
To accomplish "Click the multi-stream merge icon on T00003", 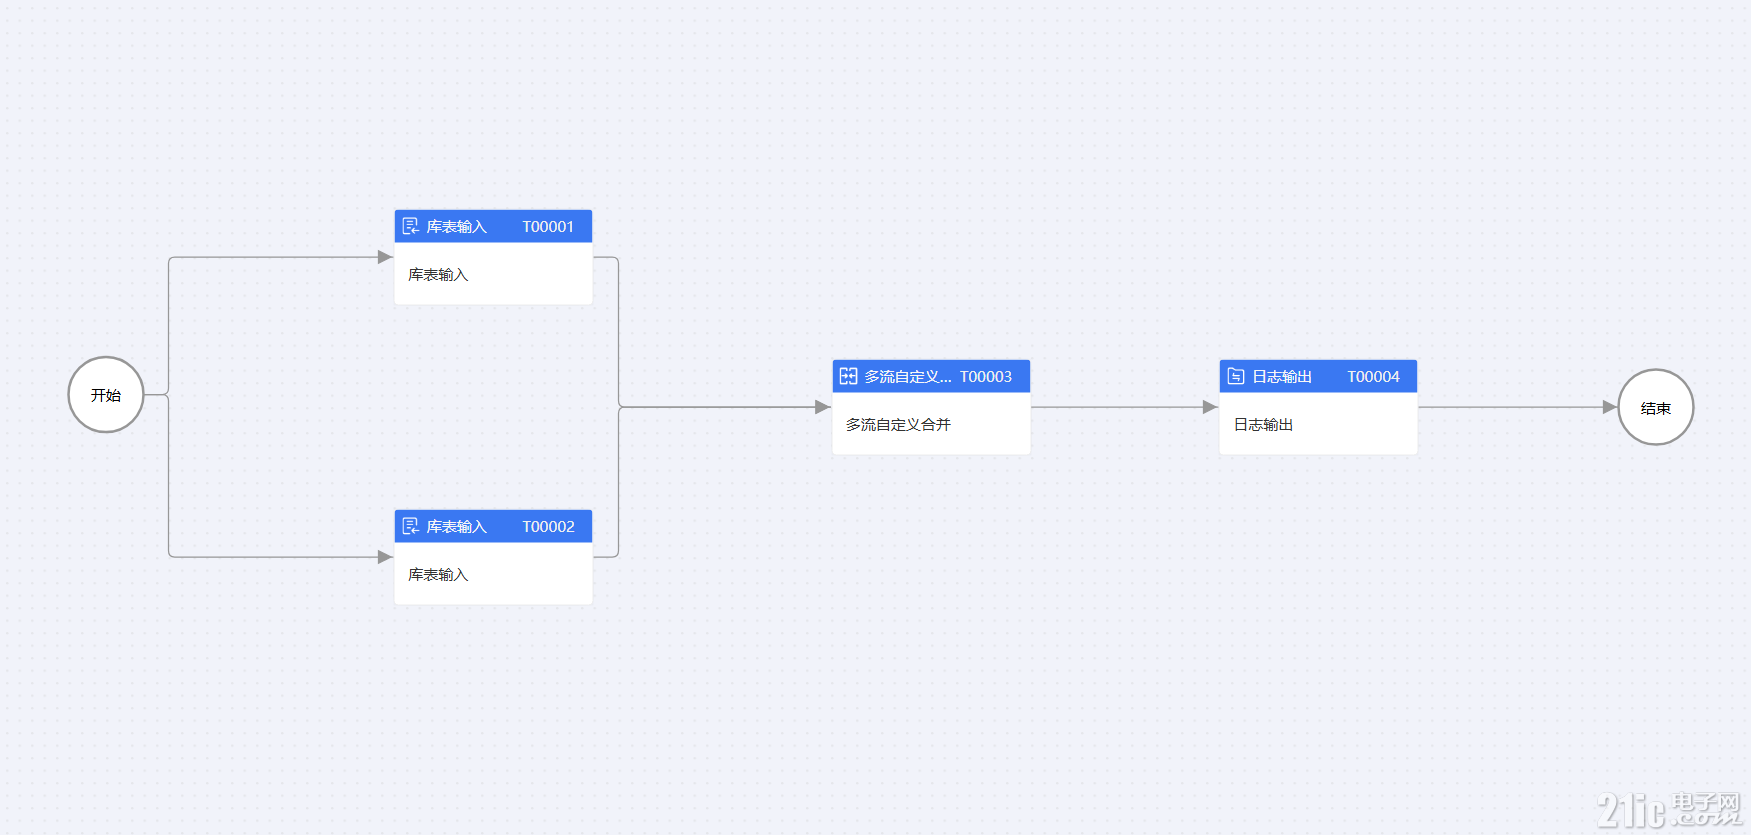I will tap(848, 377).
